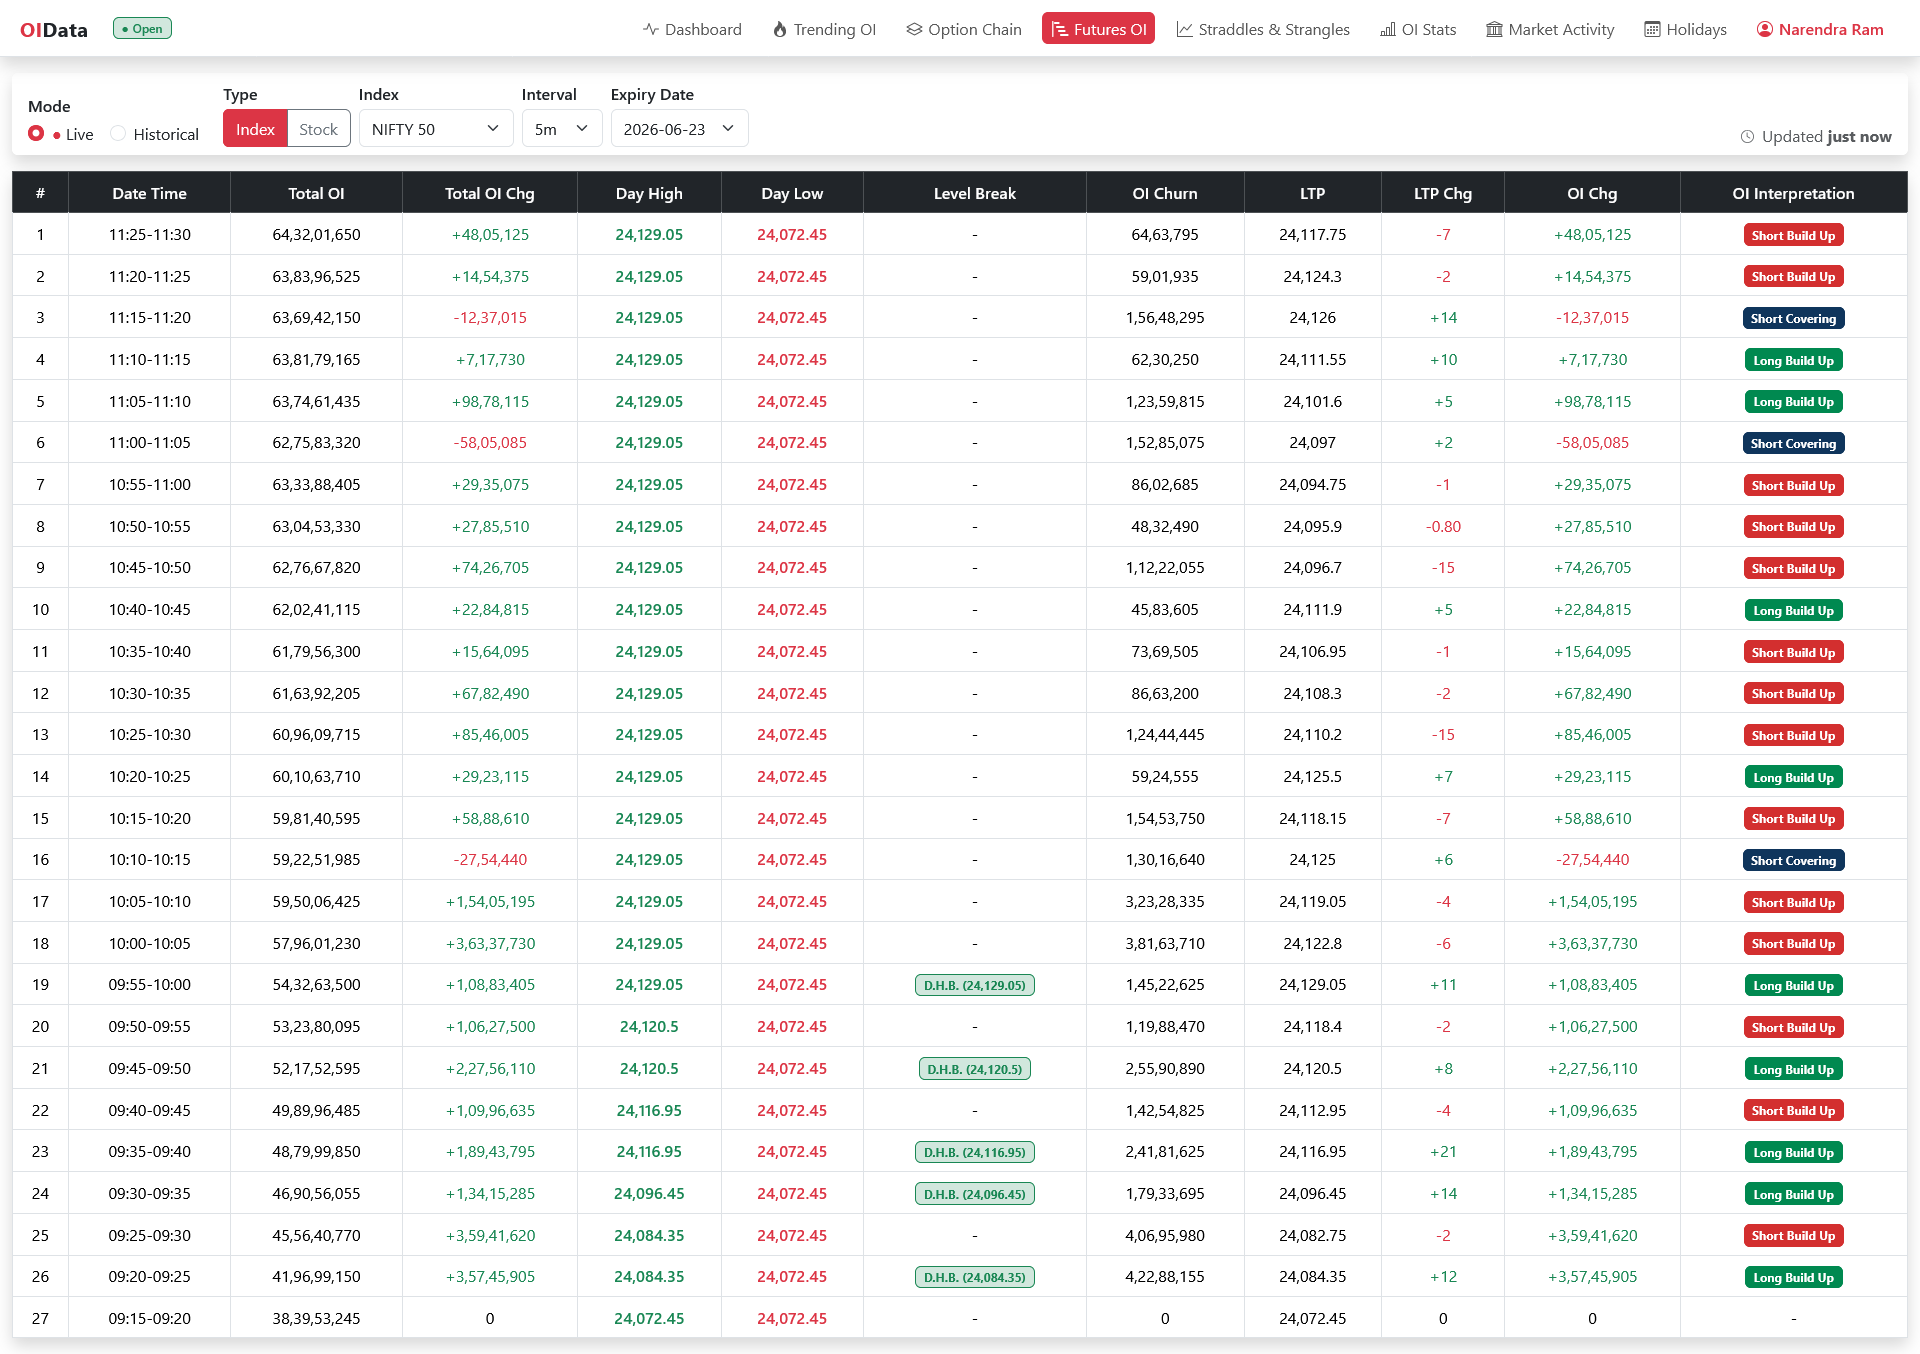Click Short Covering badge for 11:15-11:20
The width and height of the screenshot is (1920, 1354).
click(x=1794, y=319)
